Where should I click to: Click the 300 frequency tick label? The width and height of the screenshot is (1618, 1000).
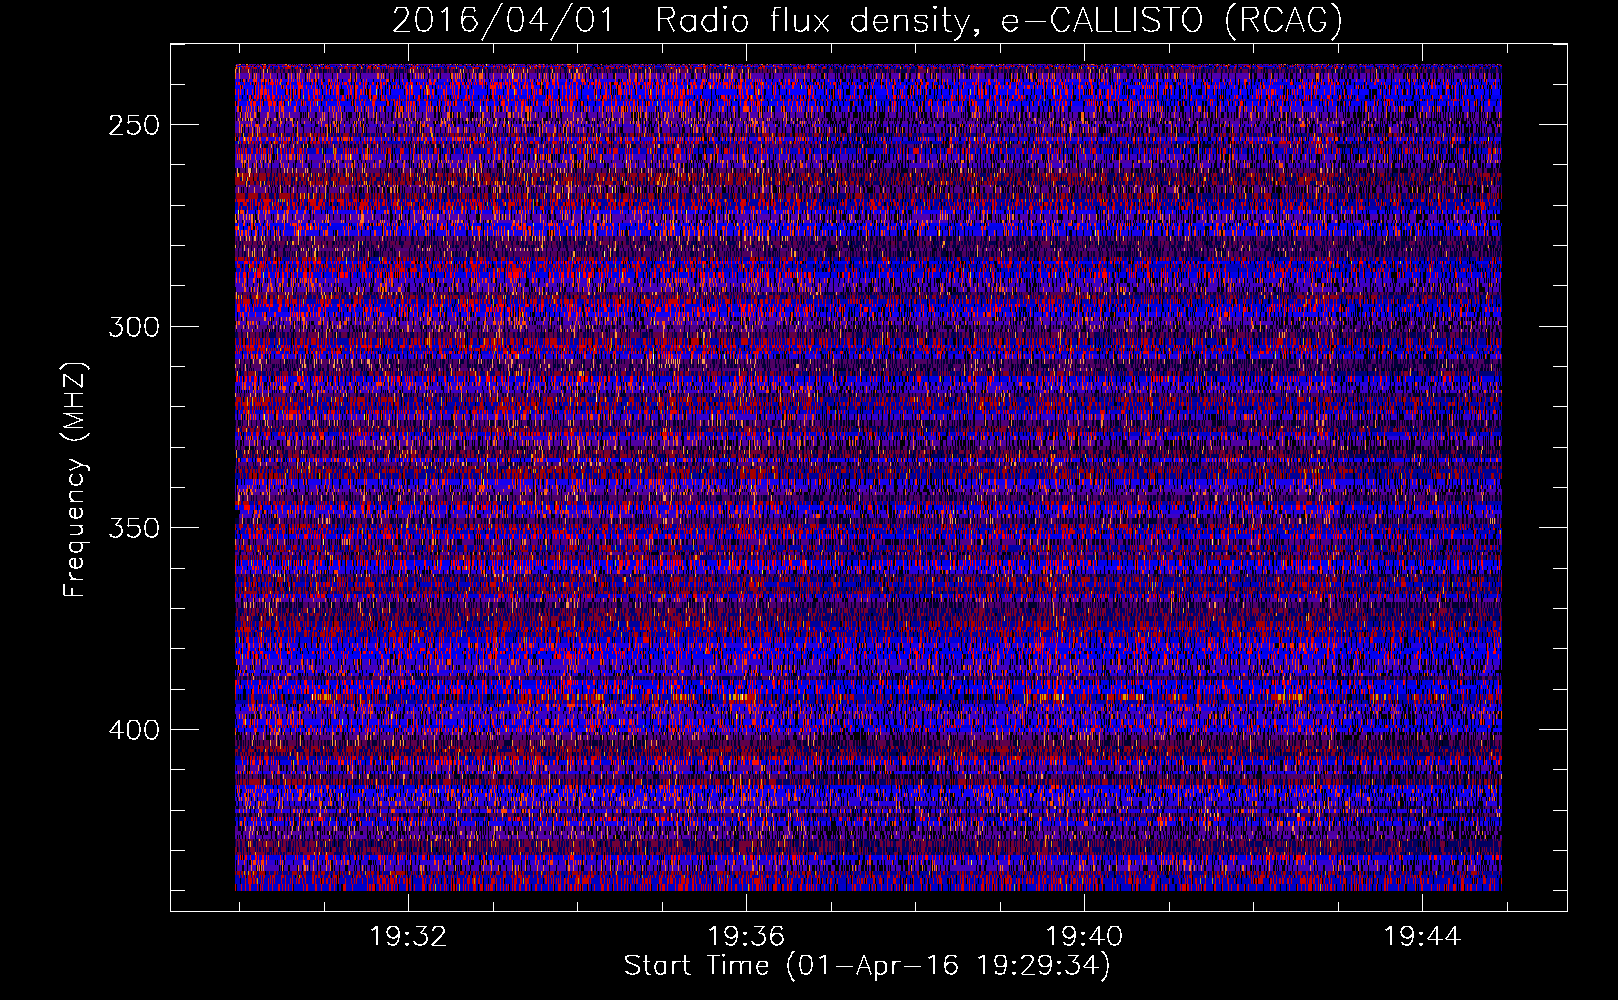point(134,327)
